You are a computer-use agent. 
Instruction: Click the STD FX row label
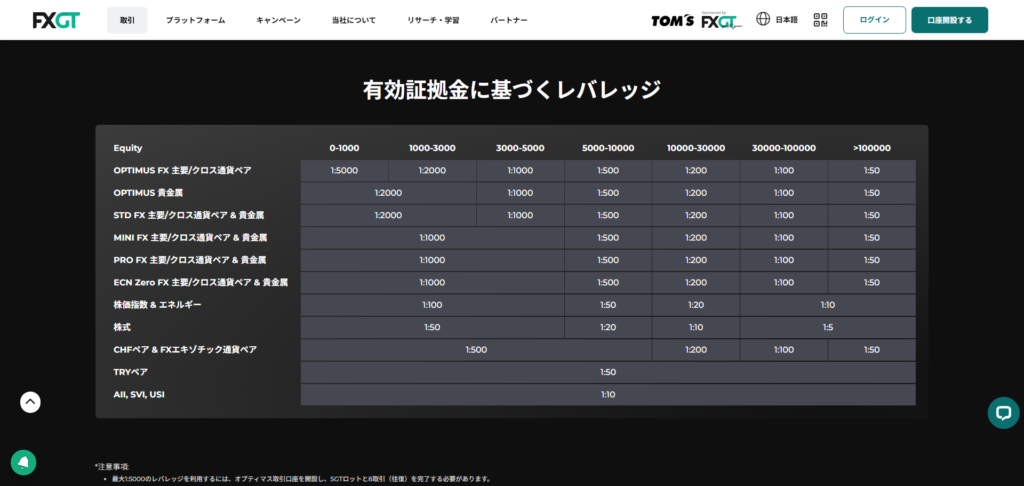189,215
